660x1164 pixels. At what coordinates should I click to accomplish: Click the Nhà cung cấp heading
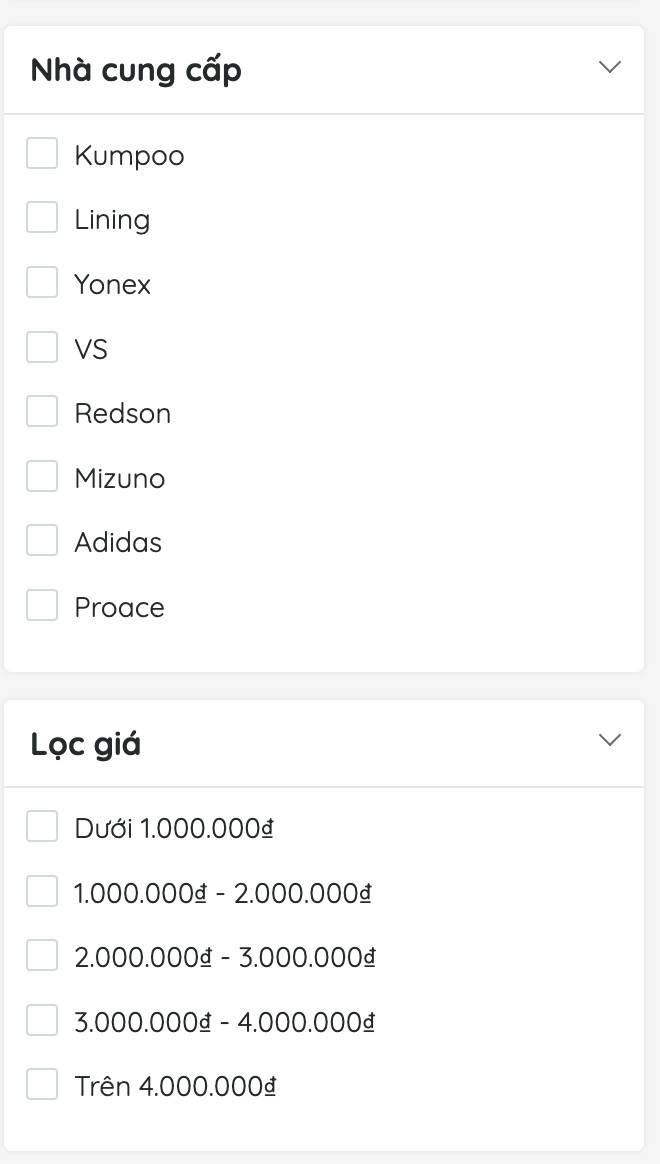click(x=136, y=71)
